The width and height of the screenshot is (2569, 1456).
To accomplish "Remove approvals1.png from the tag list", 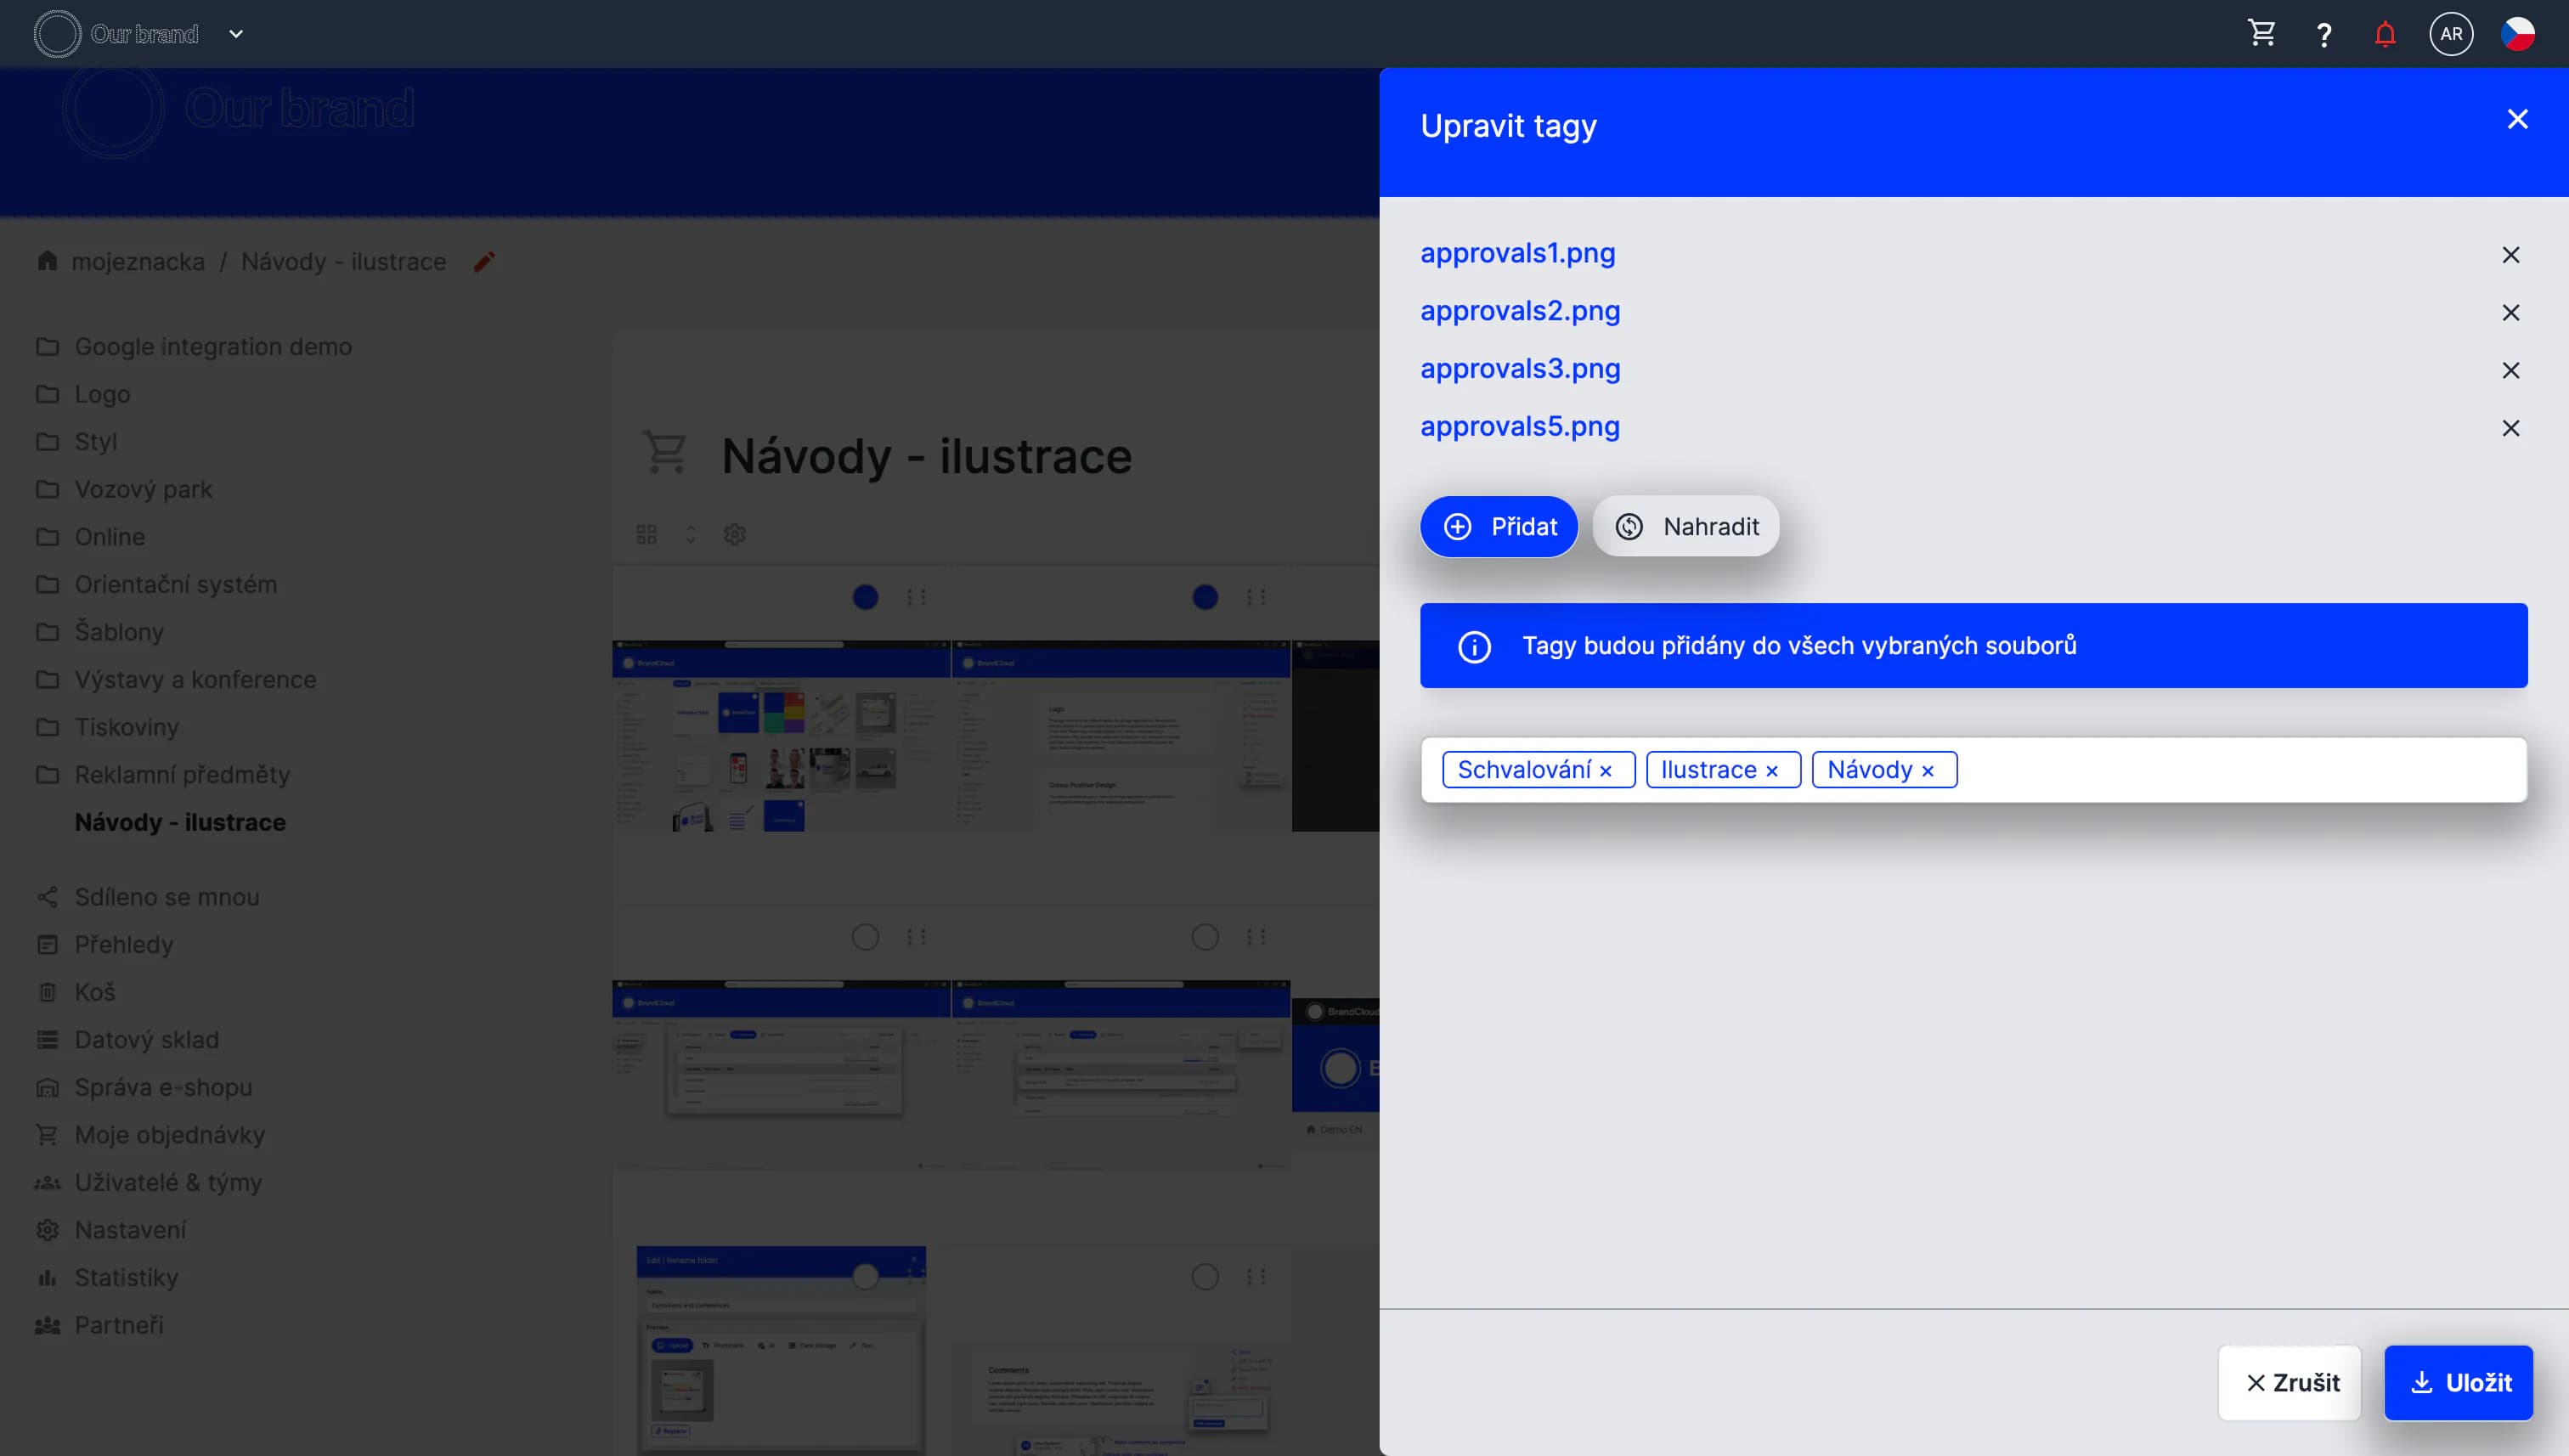I will point(2510,255).
